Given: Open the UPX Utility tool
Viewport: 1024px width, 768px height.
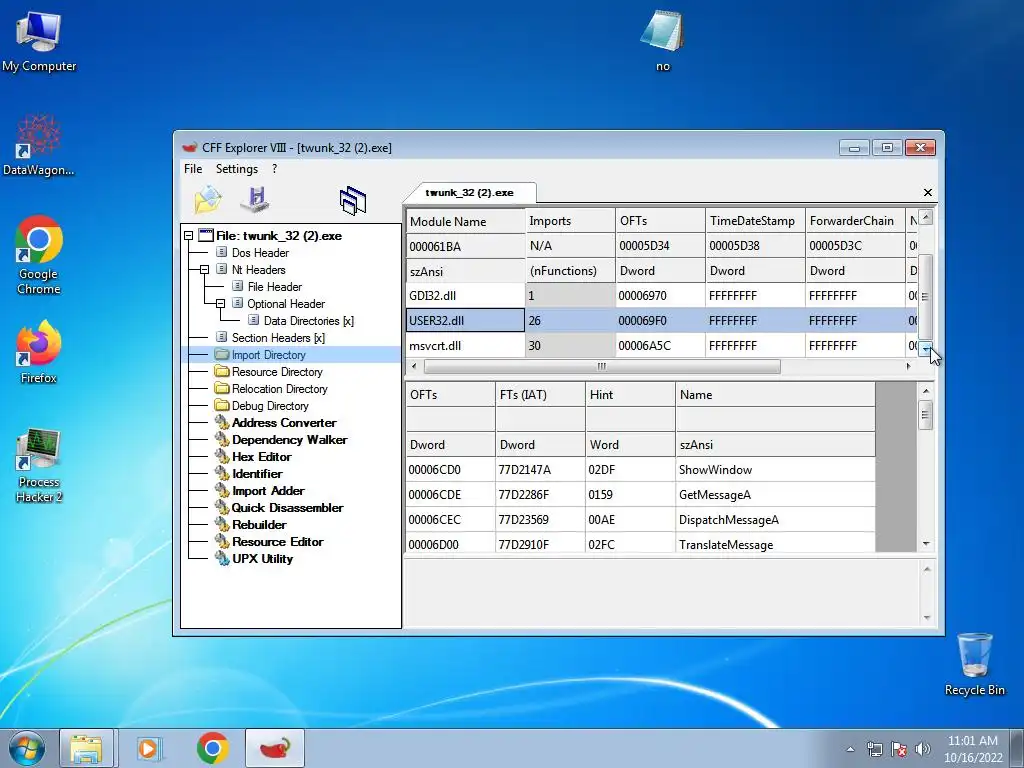Looking at the screenshot, I should [262, 558].
